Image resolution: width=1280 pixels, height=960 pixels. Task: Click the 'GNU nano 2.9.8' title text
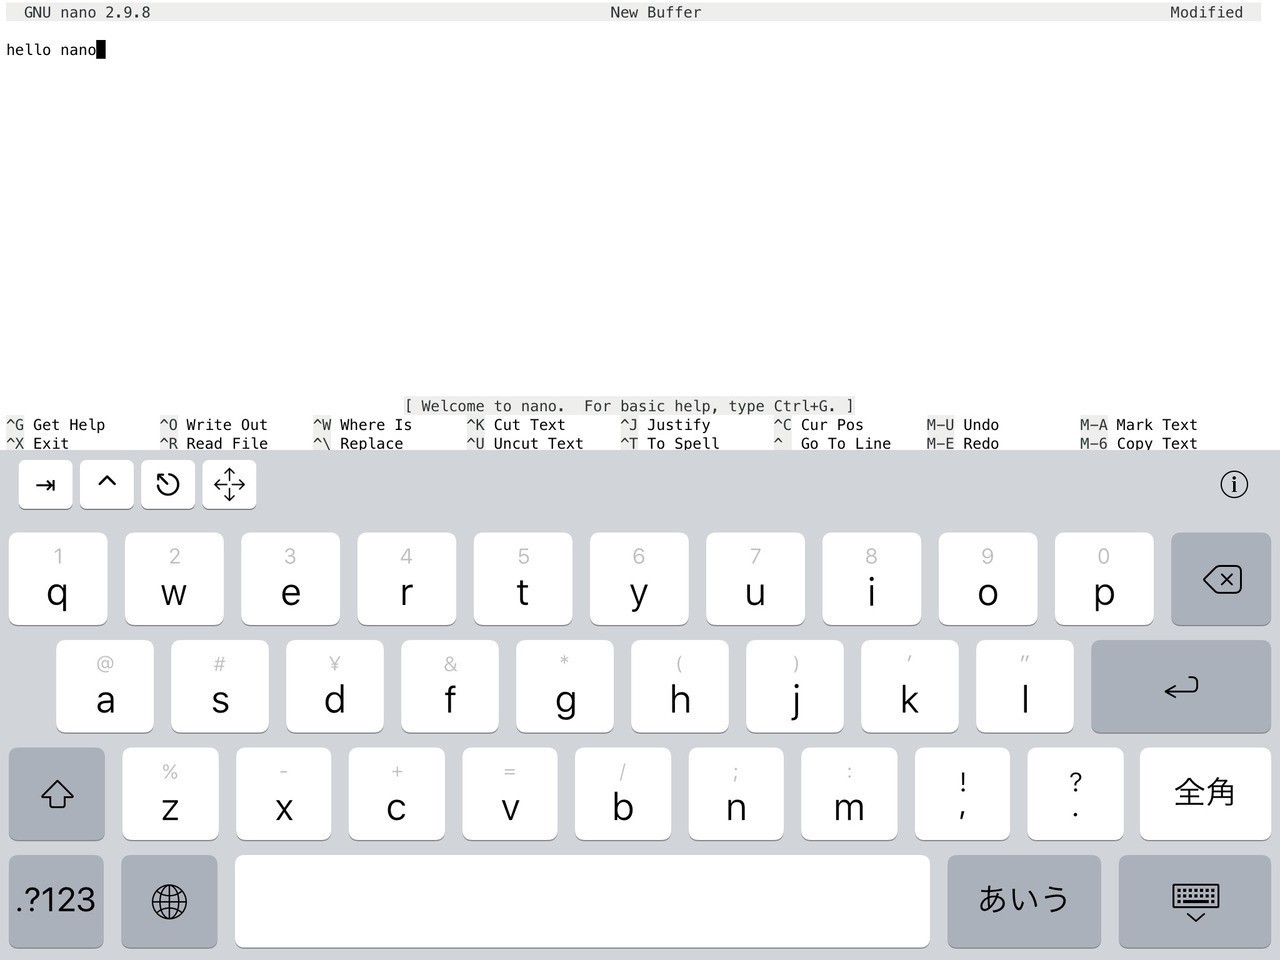click(x=87, y=12)
